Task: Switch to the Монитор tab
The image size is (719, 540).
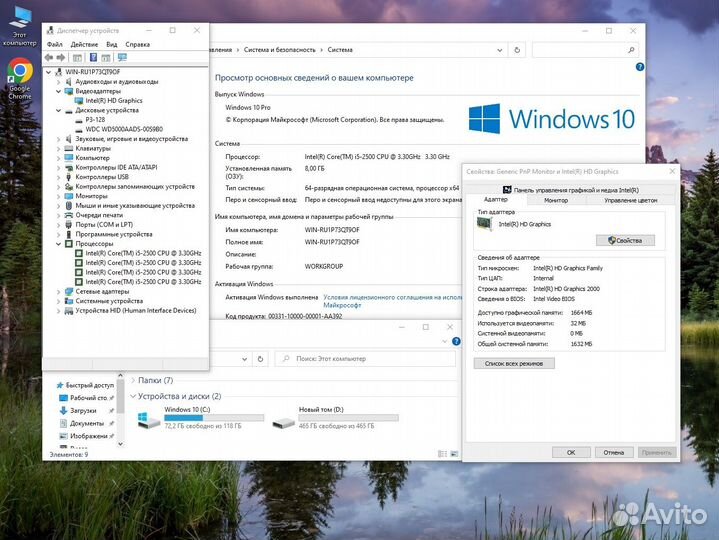Action: click(x=556, y=200)
